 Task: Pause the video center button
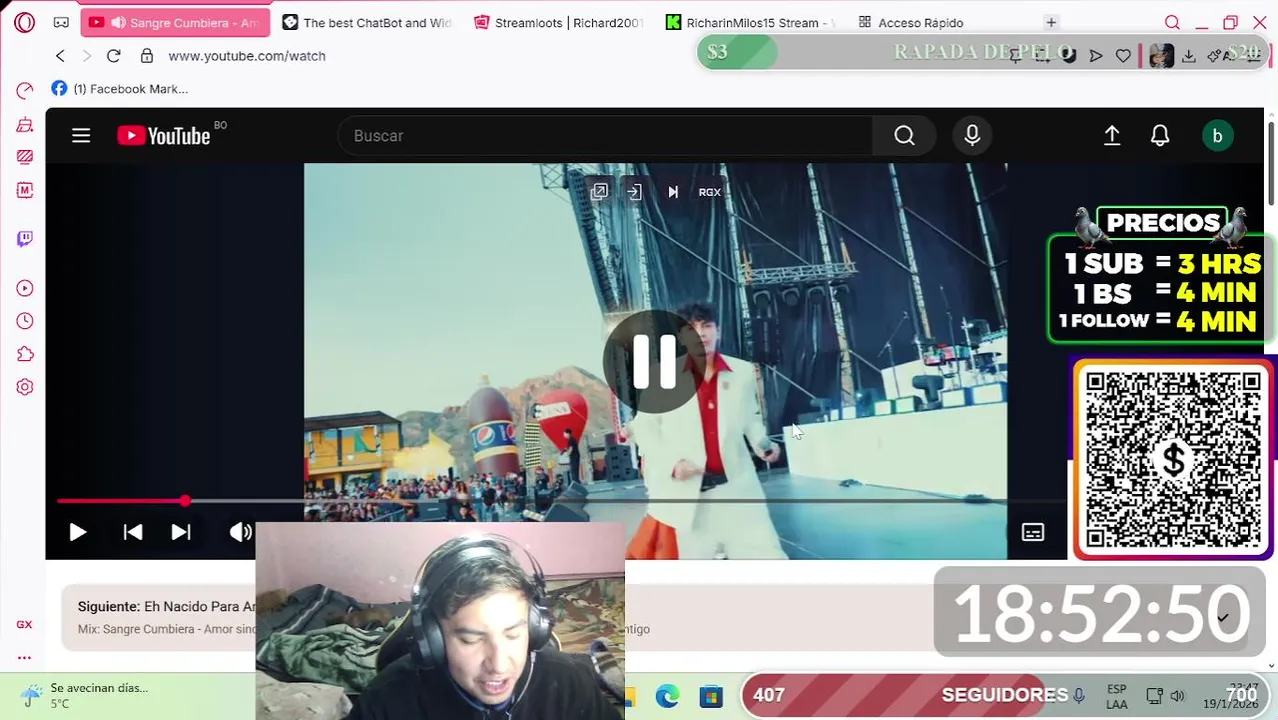(x=655, y=361)
